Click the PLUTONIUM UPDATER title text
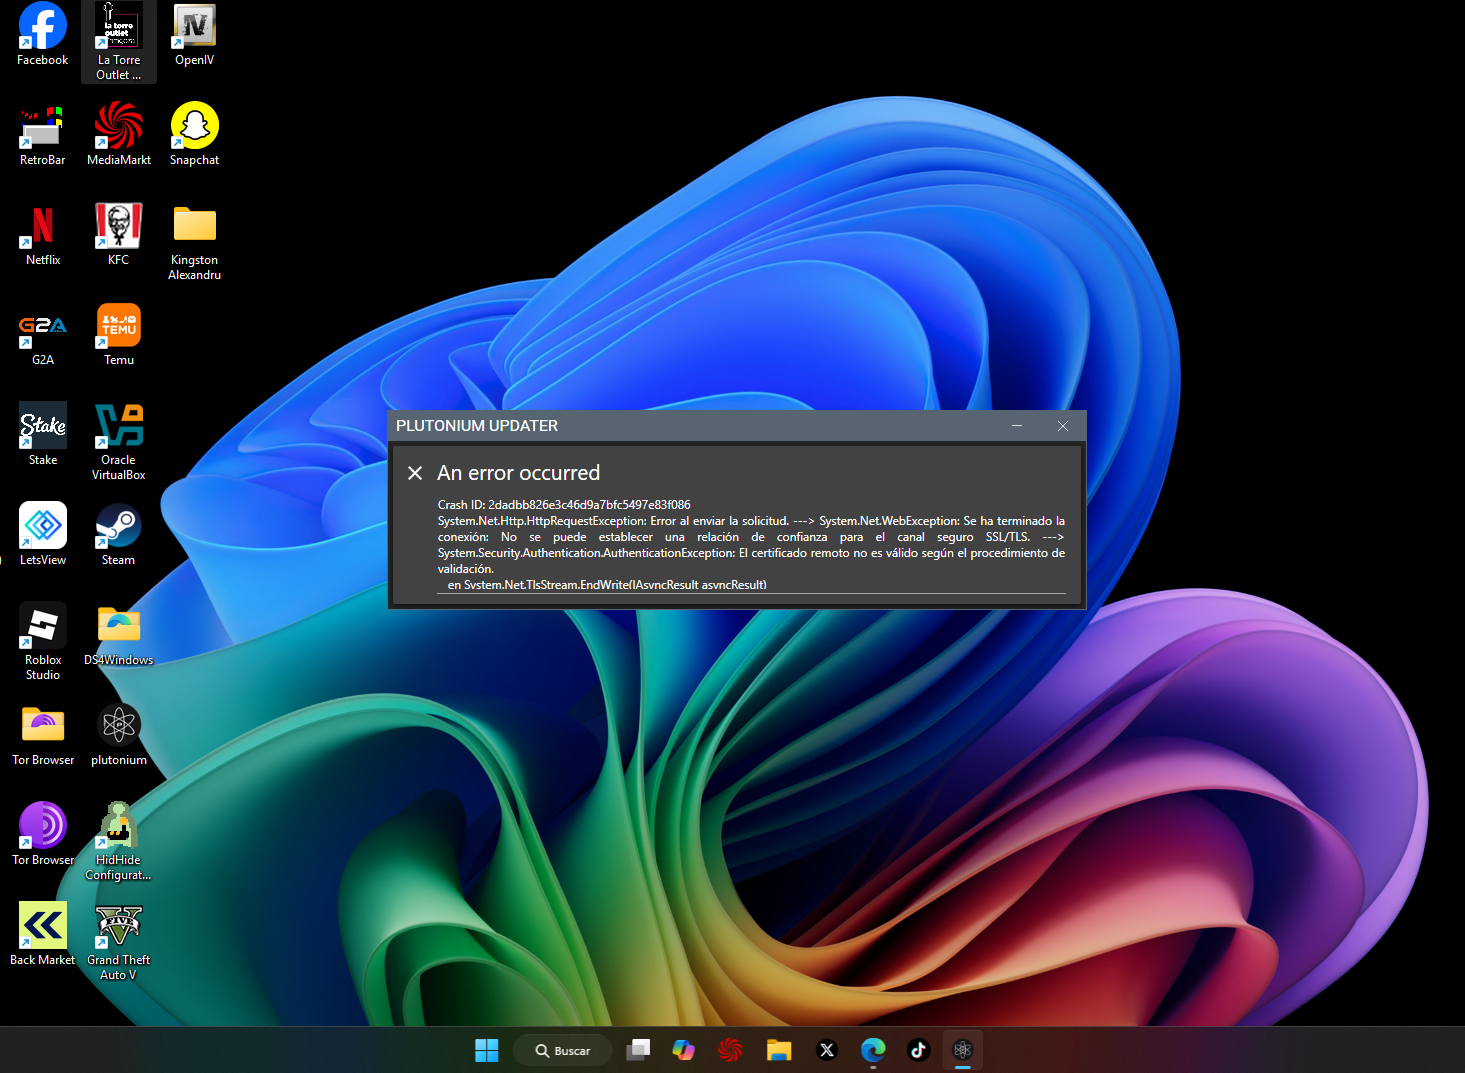The height and width of the screenshot is (1073, 1465). (477, 426)
